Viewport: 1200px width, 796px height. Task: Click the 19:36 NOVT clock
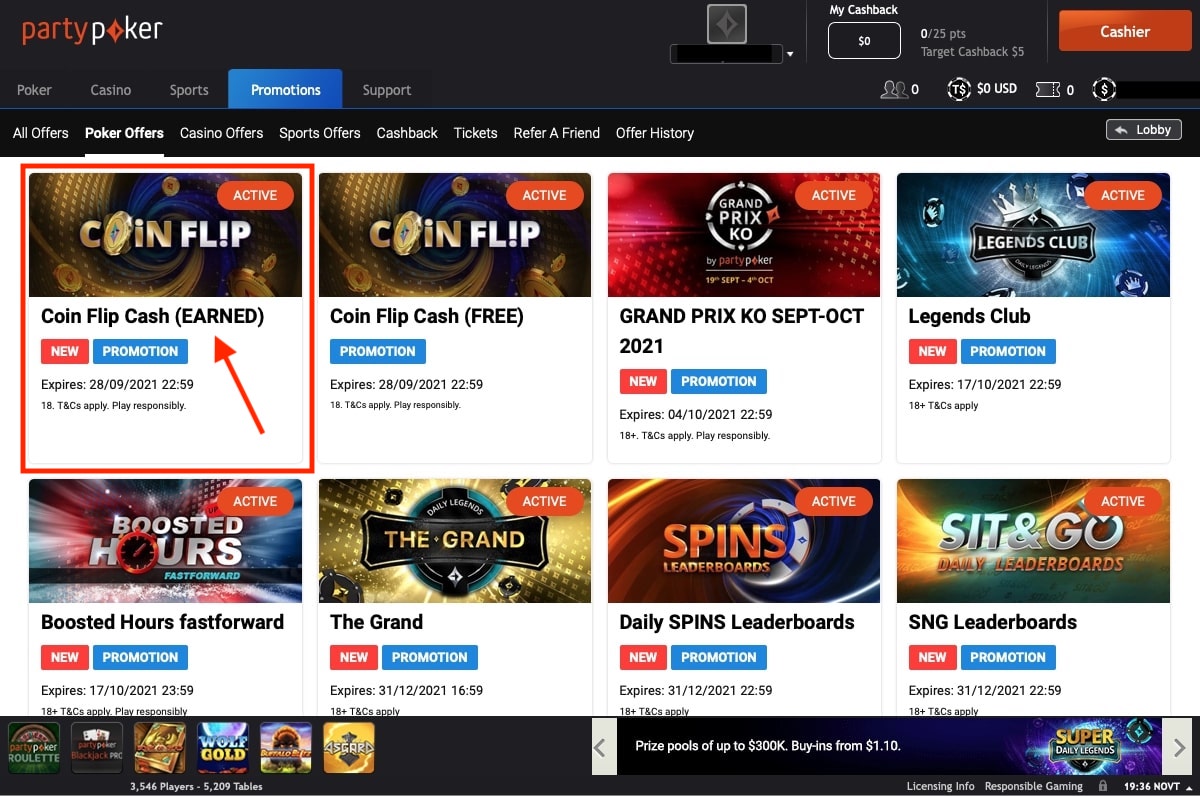tap(1153, 786)
